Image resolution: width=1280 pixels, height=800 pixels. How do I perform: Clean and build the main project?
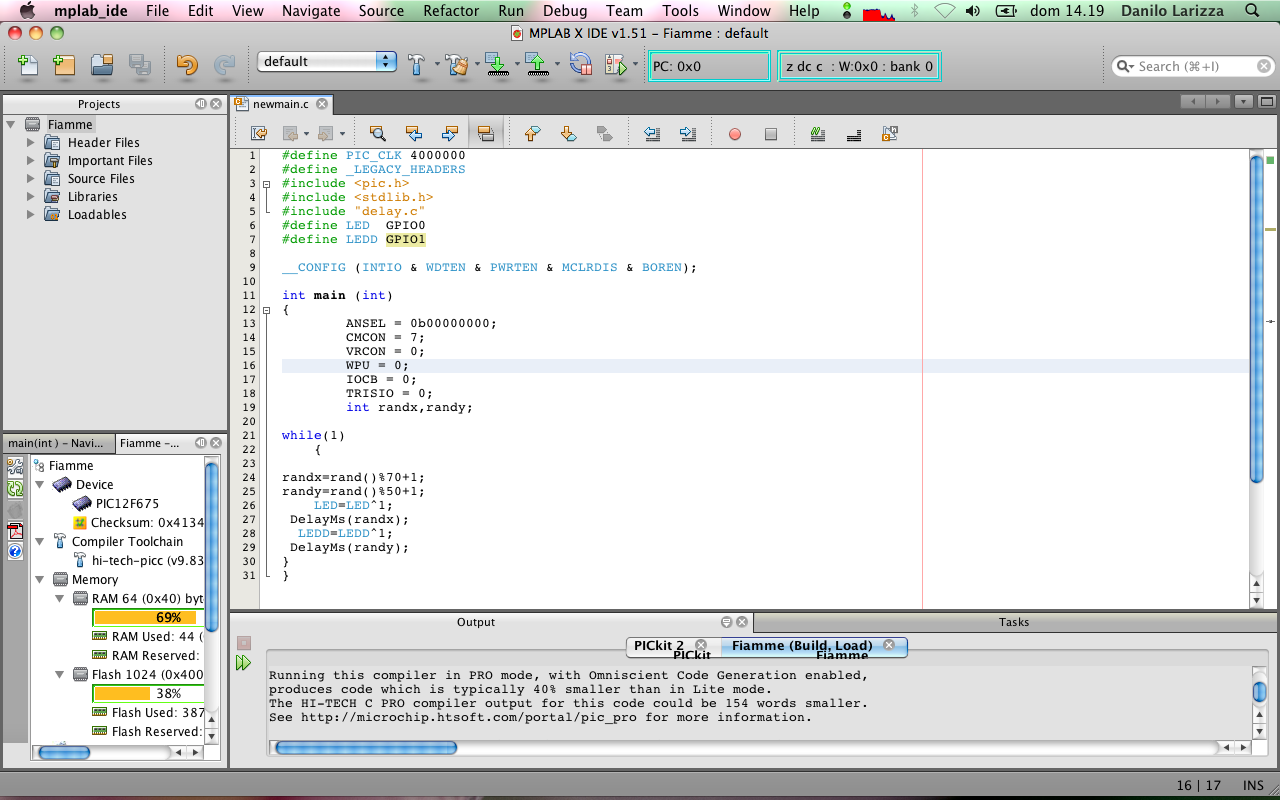pos(458,65)
